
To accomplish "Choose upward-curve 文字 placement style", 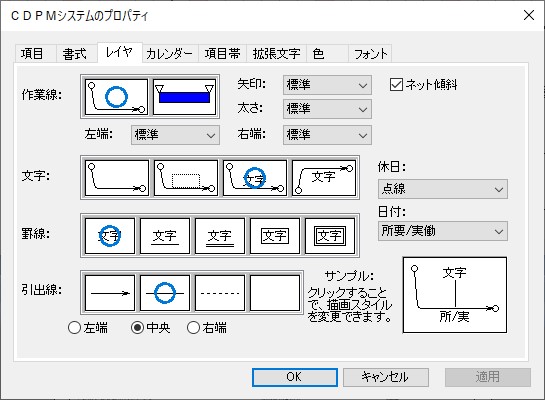I will (x=324, y=178).
